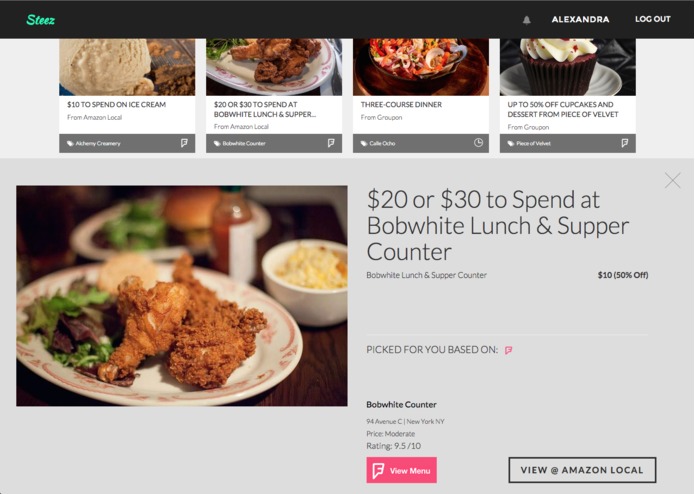Click the large fried chicken photo
This screenshot has height=494, width=695.
(x=182, y=296)
